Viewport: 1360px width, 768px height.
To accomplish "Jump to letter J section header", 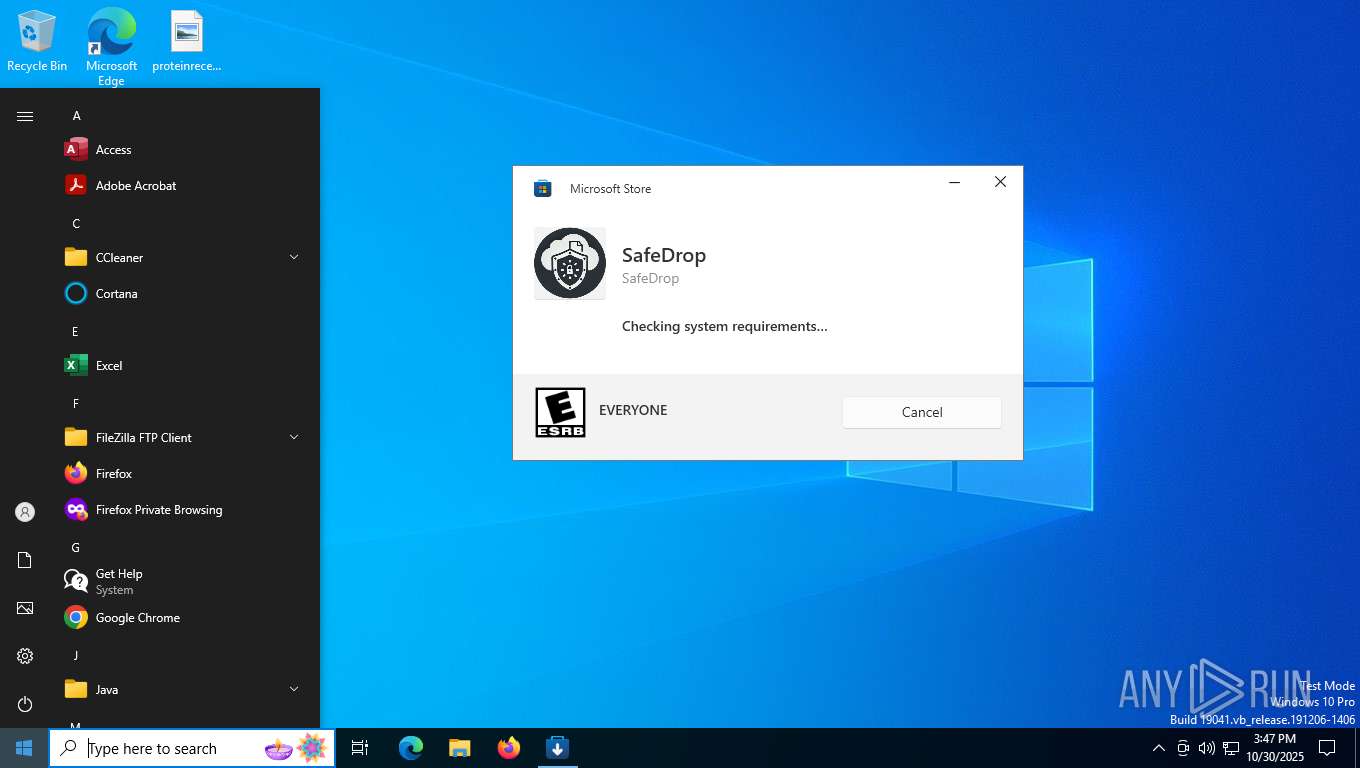I will (75, 656).
